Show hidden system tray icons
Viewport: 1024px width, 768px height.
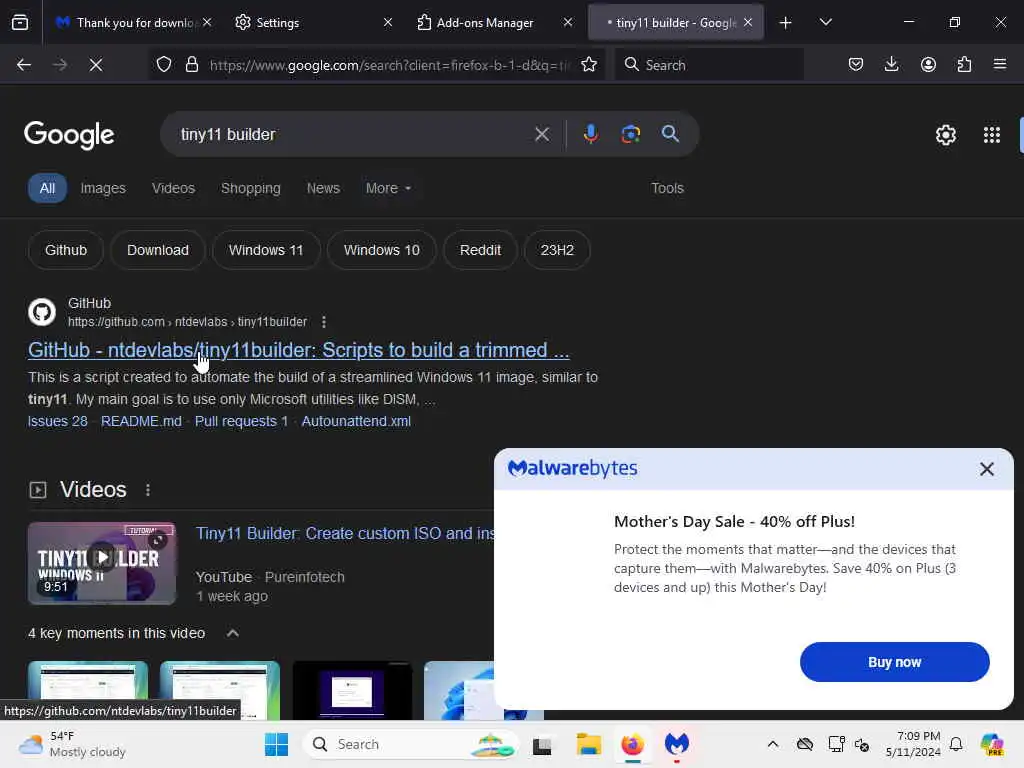click(x=773, y=744)
